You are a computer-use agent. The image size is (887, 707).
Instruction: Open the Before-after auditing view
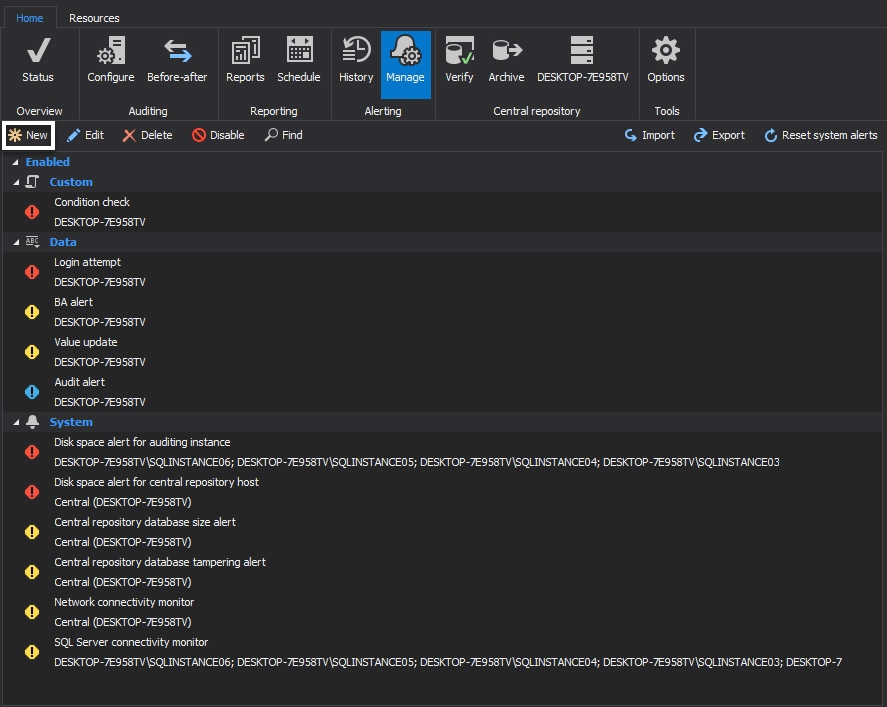tap(177, 61)
